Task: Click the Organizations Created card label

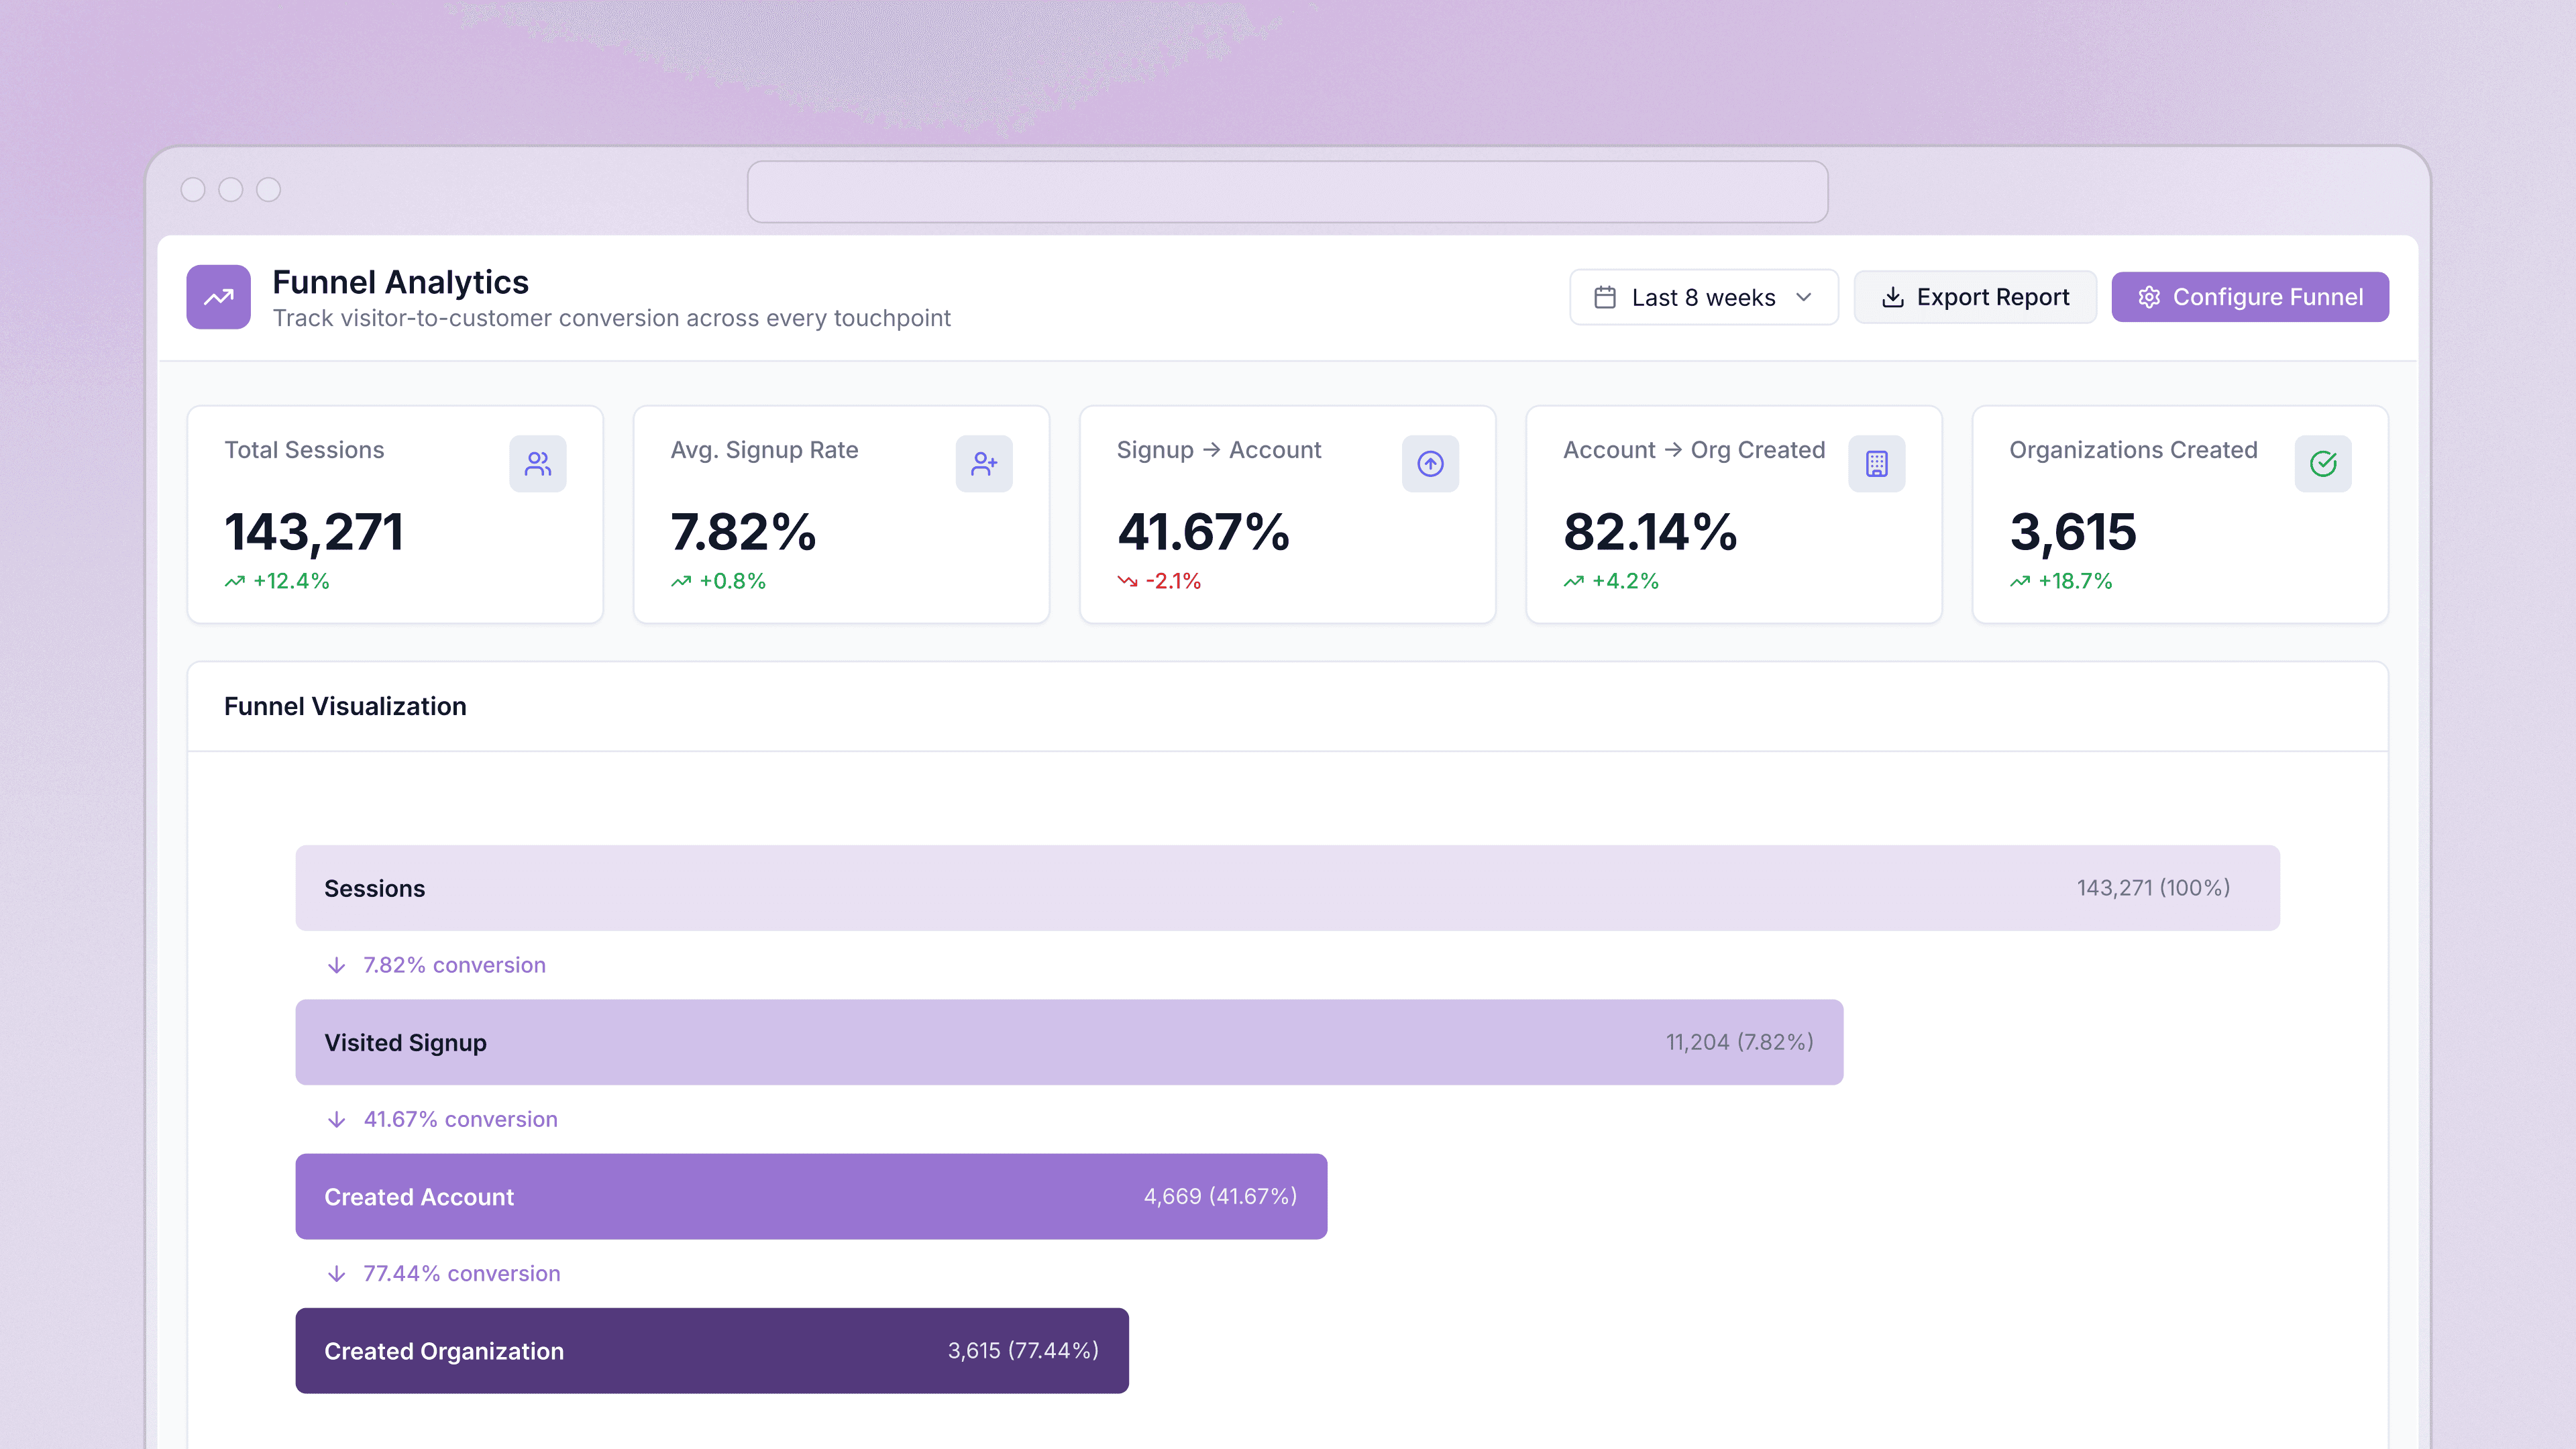Action: (x=2133, y=450)
